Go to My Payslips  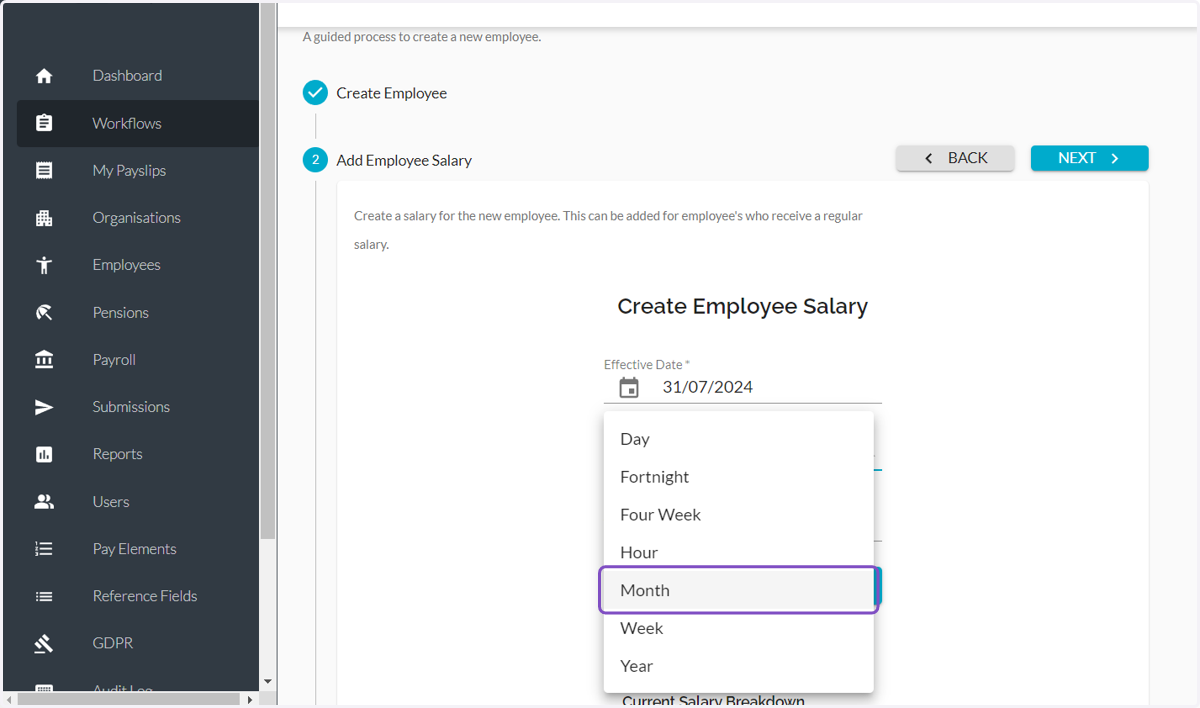(138, 171)
